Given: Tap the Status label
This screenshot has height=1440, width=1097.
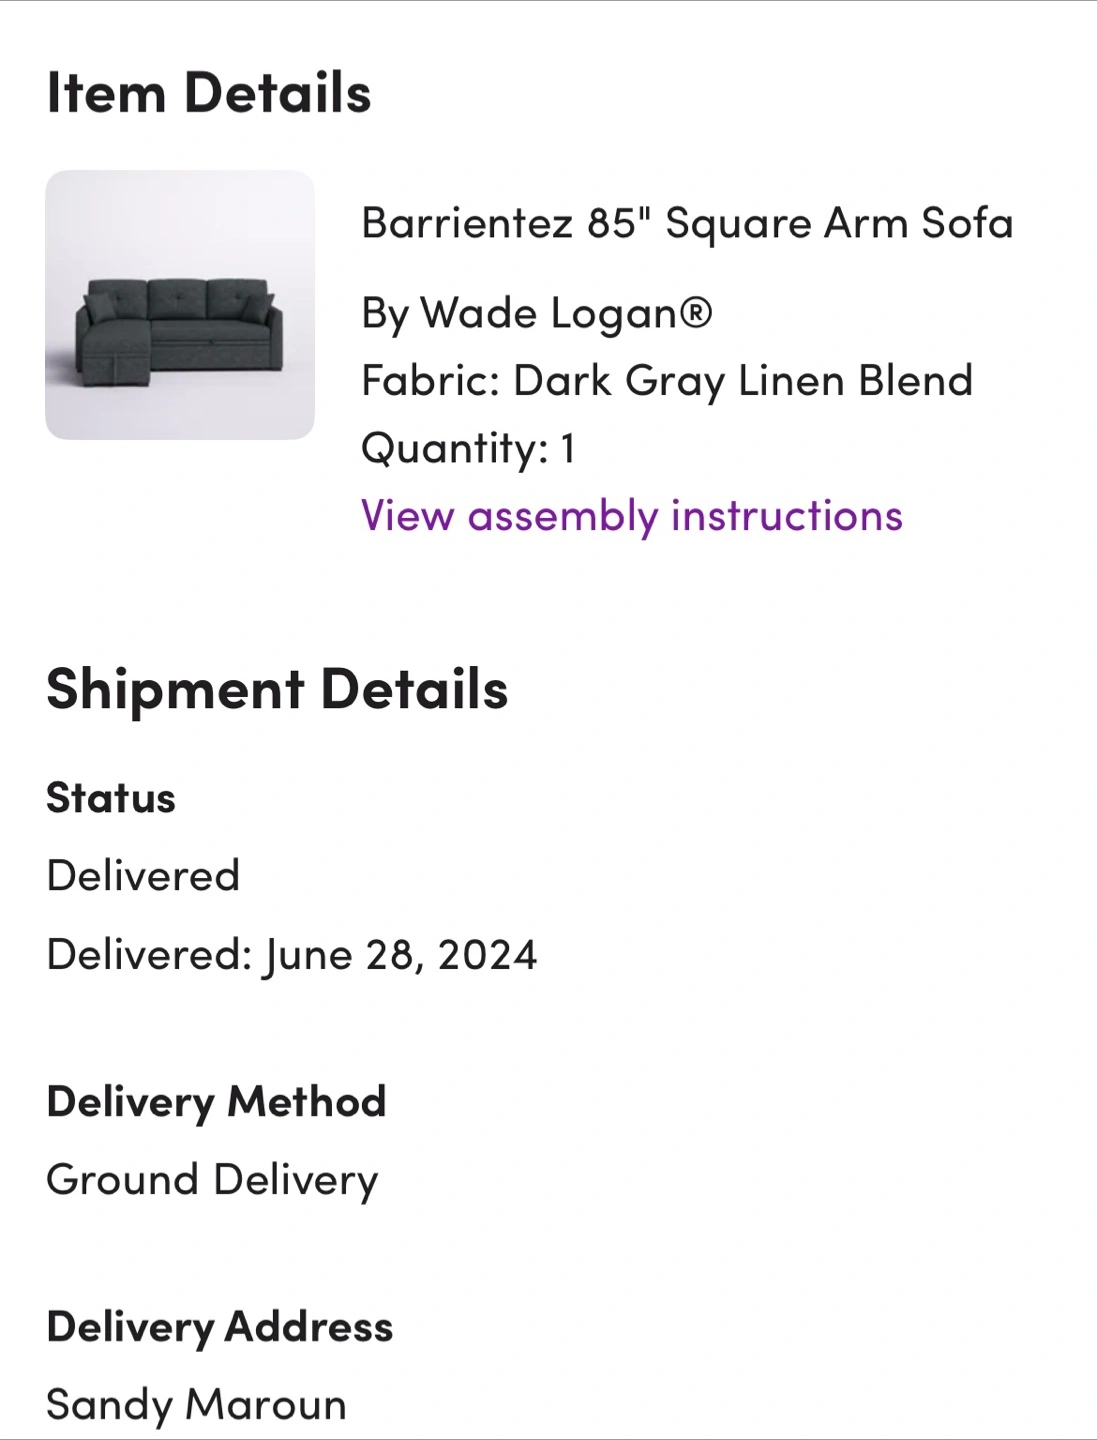Looking at the screenshot, I should [111, 799].
